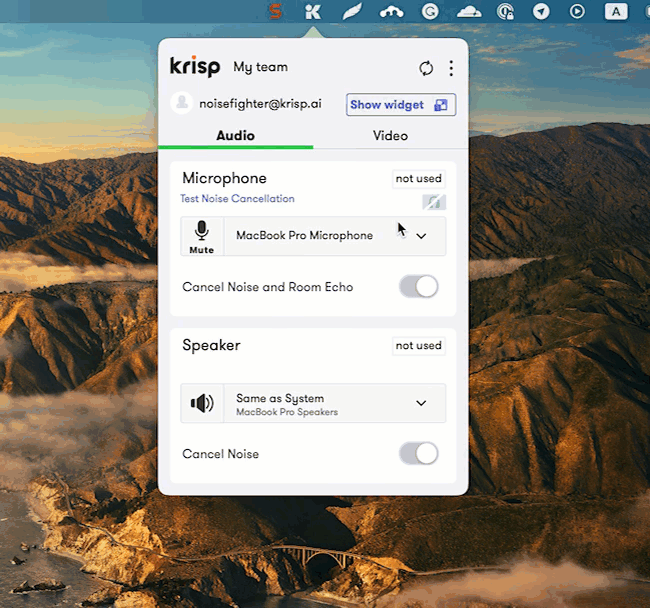
Task: Mute the microphone using the Mute icon
Action: (x=202, y=236)
